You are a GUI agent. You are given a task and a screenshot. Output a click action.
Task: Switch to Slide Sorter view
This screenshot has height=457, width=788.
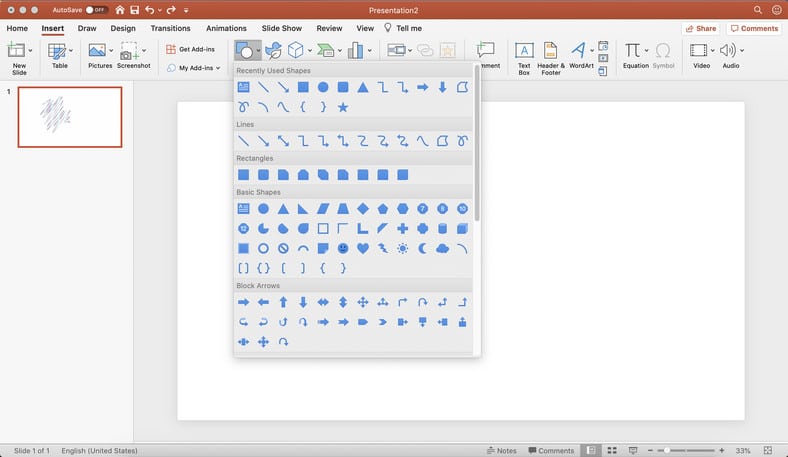point(612,450)
